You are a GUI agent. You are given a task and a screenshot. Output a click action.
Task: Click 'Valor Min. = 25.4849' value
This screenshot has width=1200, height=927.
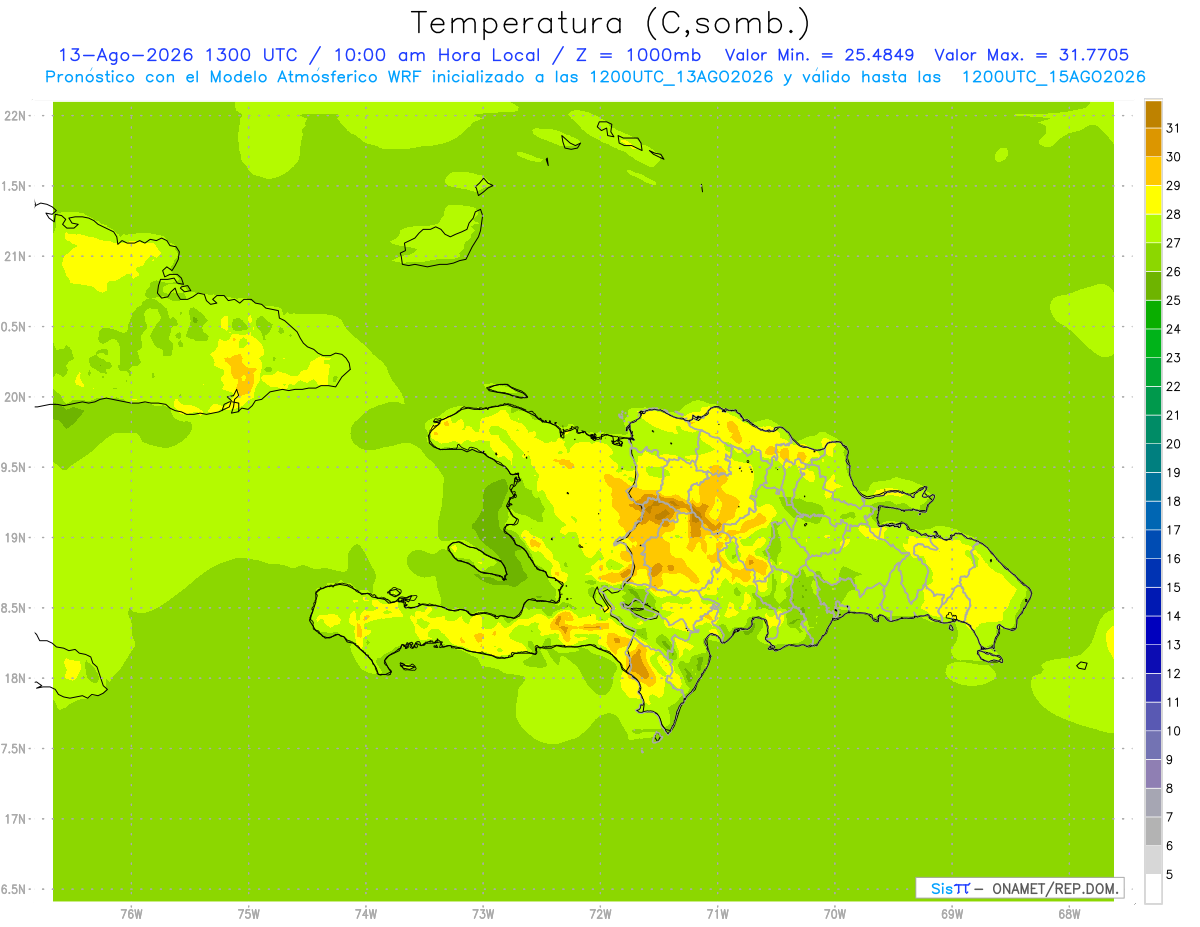pyautogui.click(x=819, y=55)
